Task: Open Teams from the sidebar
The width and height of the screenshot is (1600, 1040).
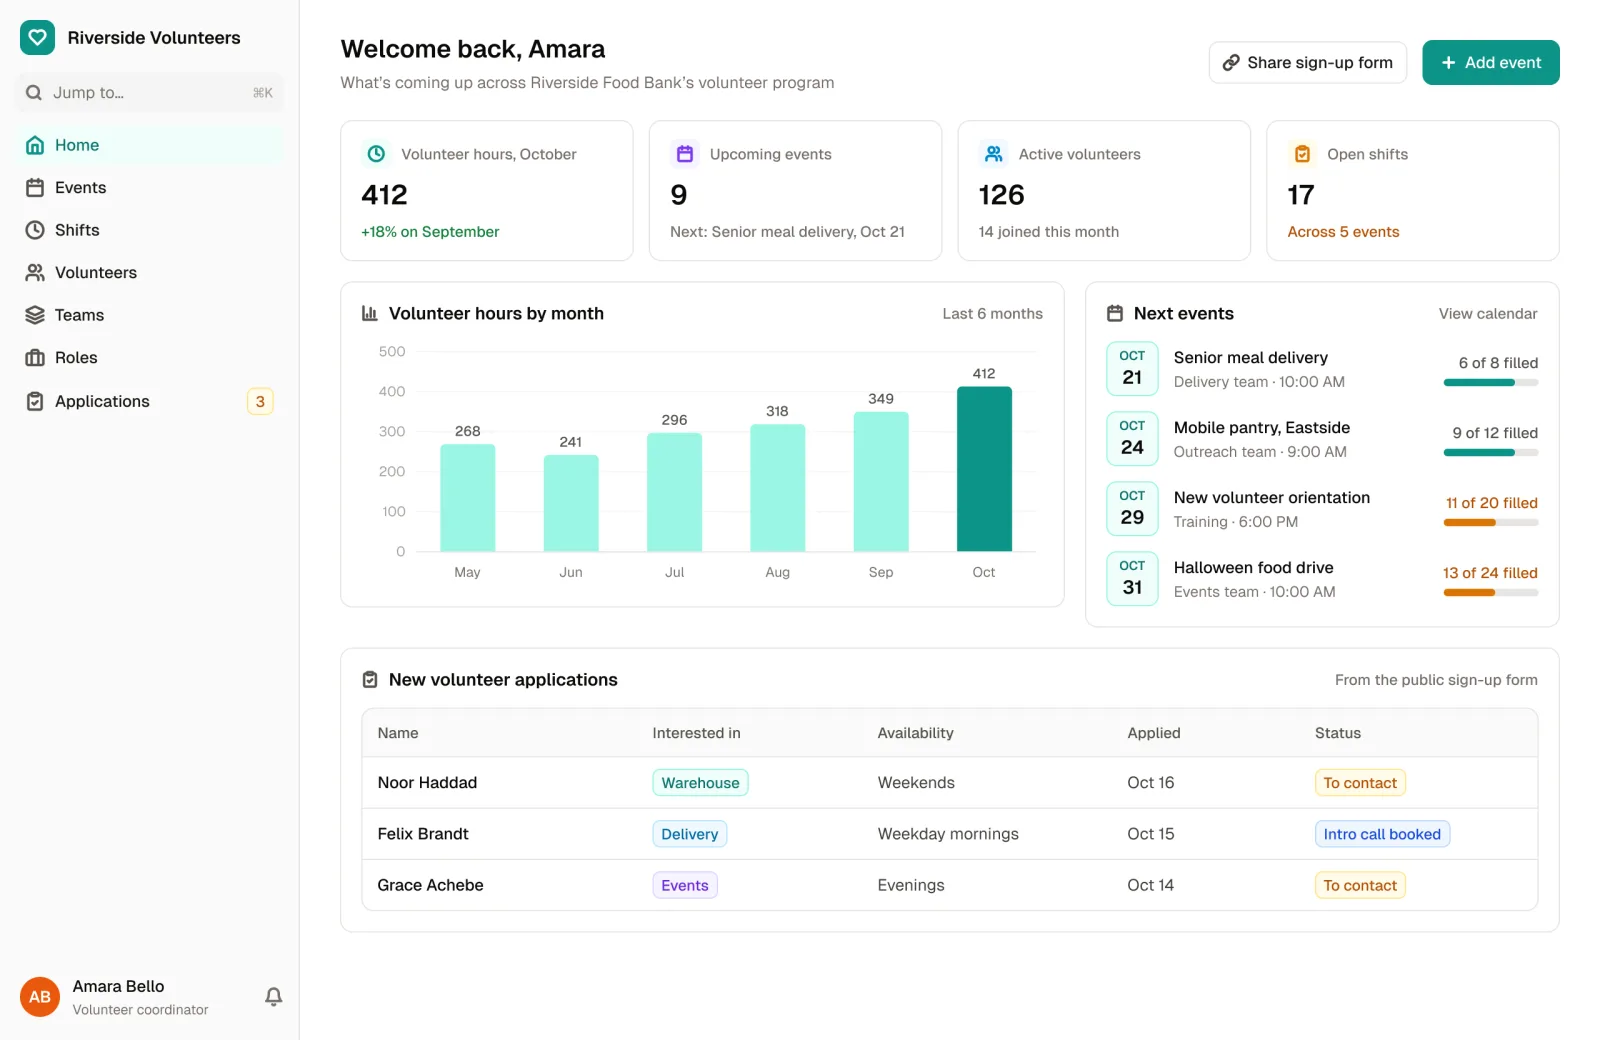Action: click(150, 315)
